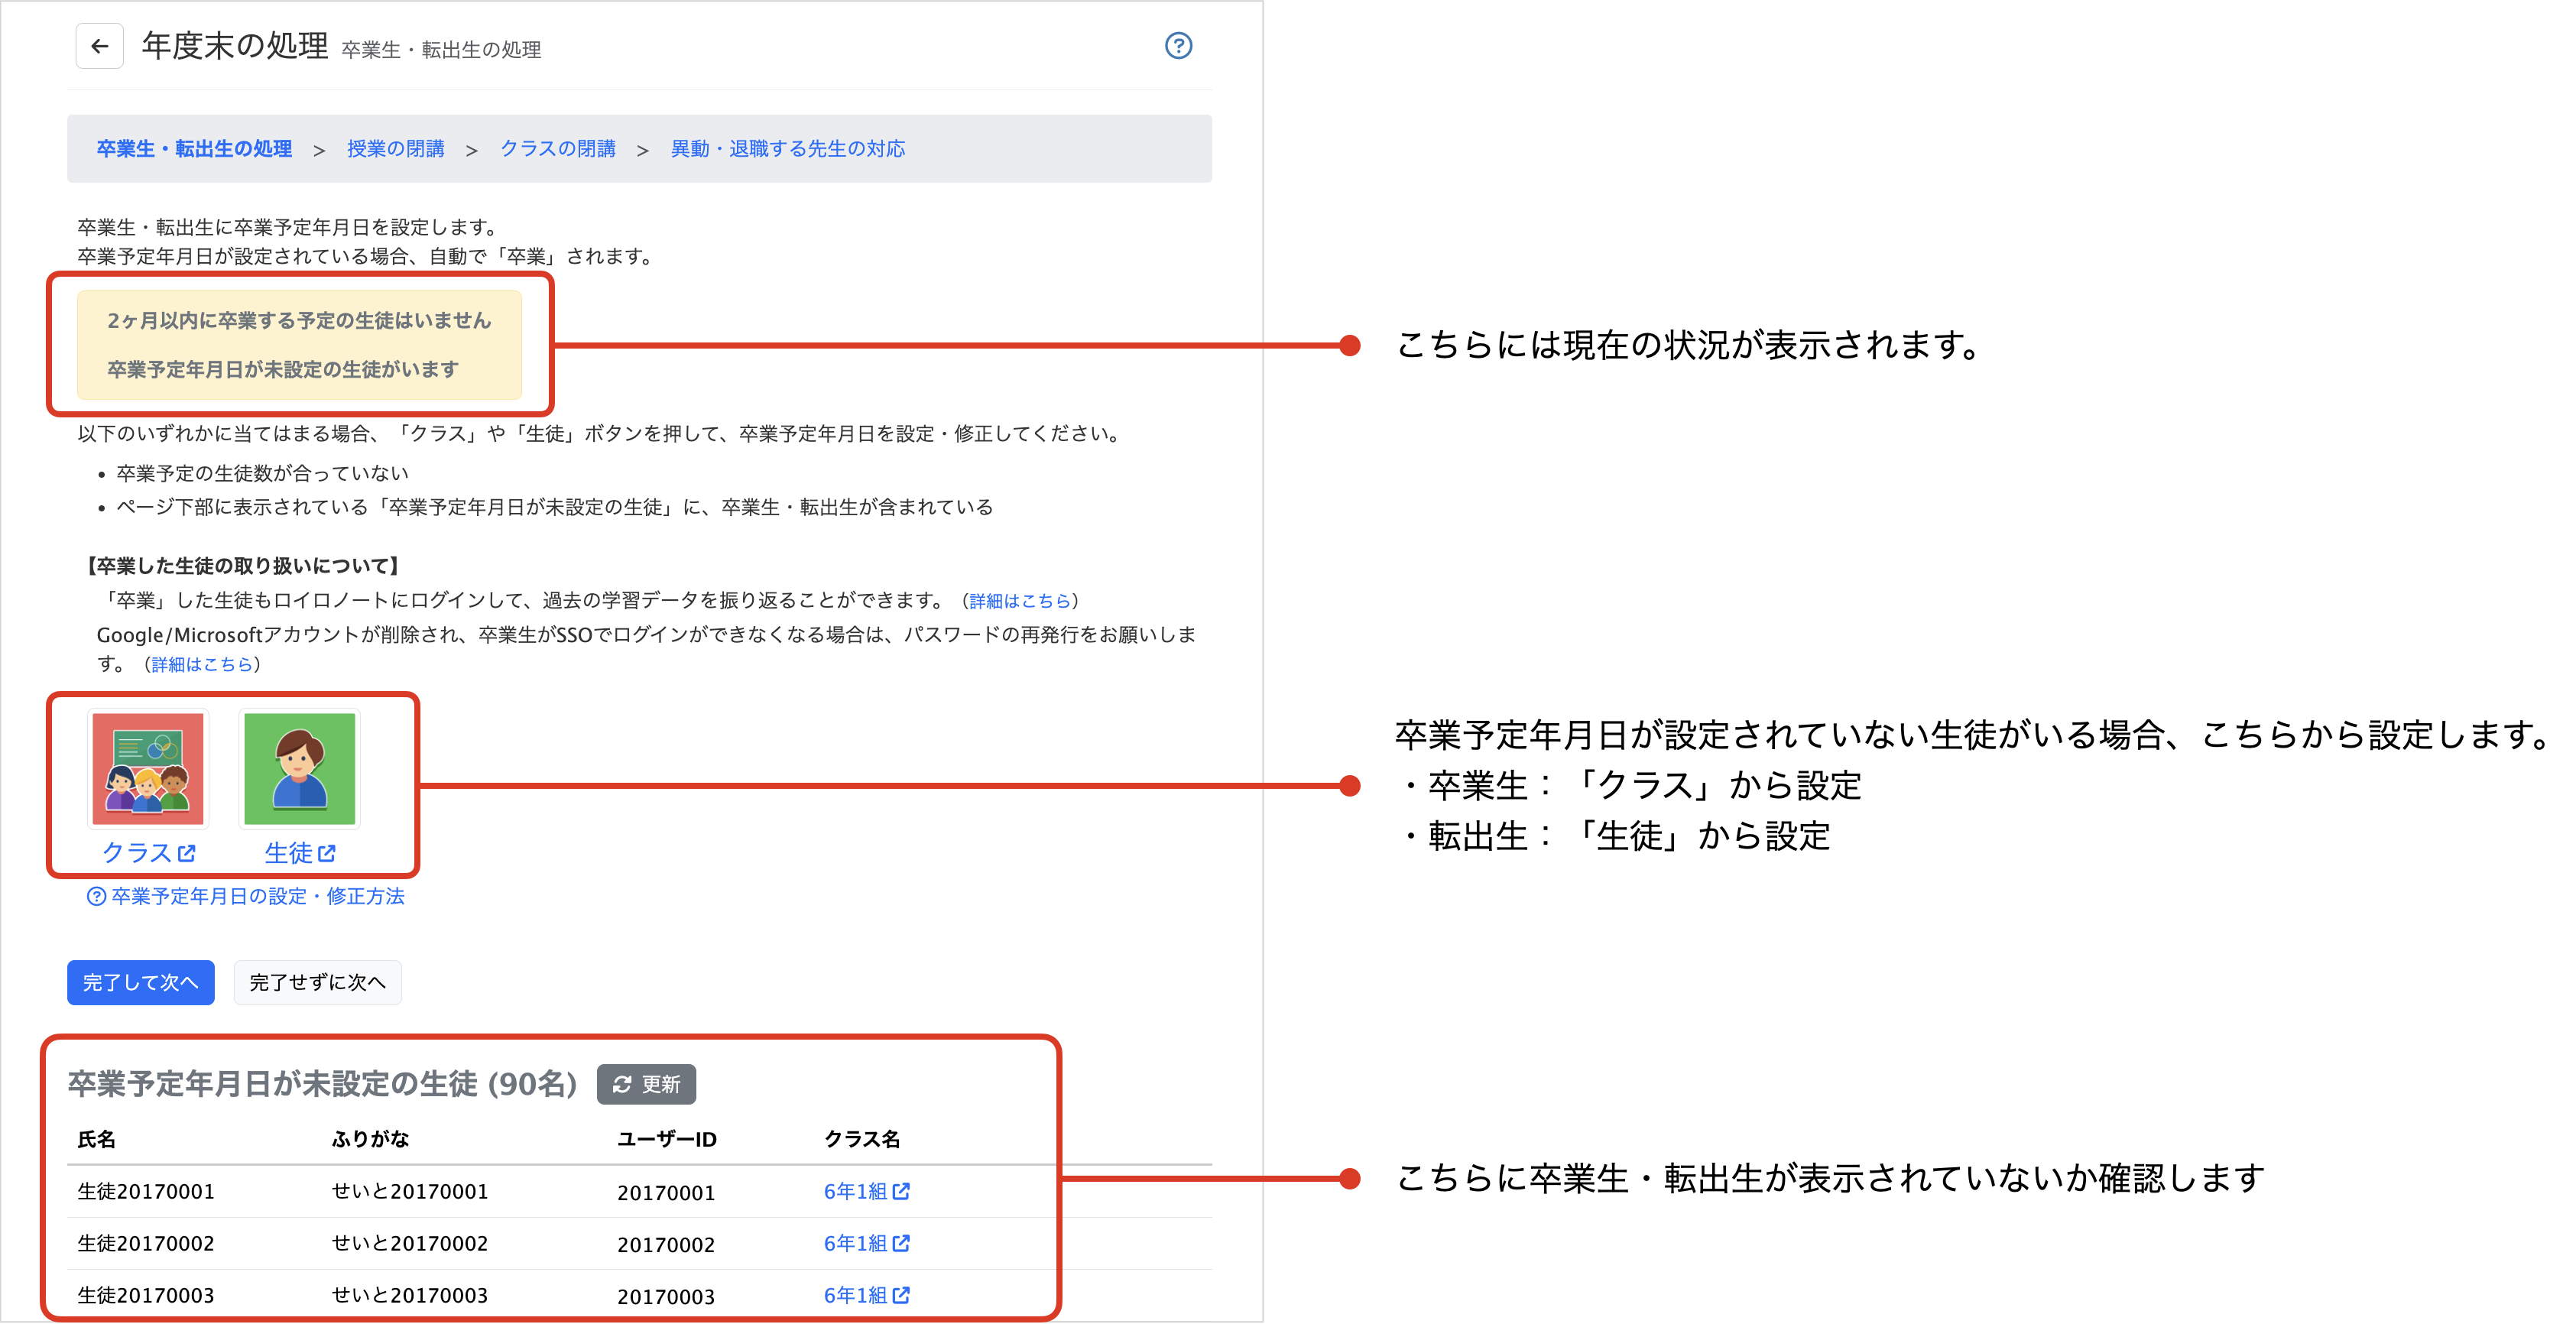
Task: Go to 異動・退職する先生の対応 step
Action: (787, 149)
